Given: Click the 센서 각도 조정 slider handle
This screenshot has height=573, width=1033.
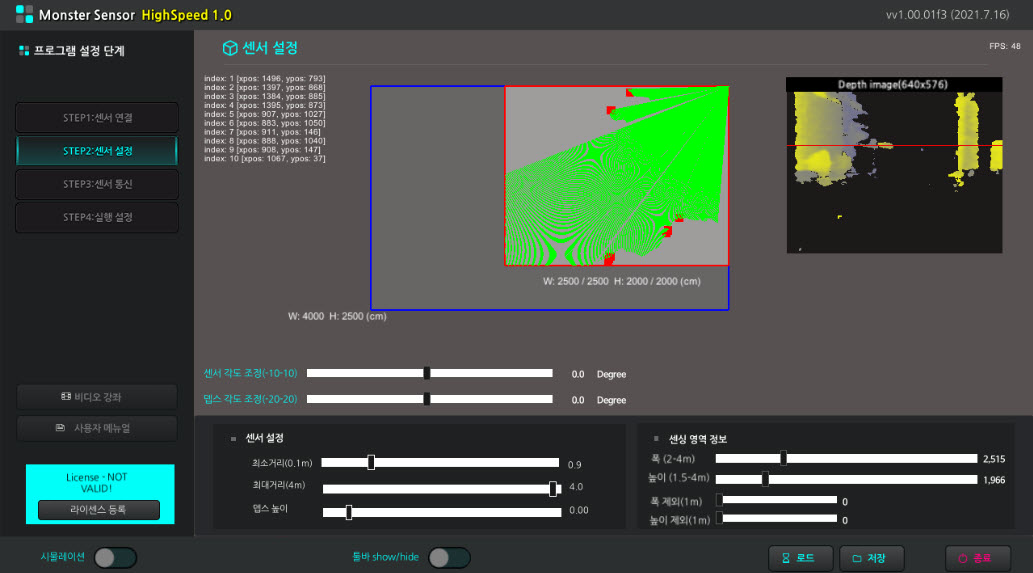Looking at the screenshot, I should [x=427, y=373].
